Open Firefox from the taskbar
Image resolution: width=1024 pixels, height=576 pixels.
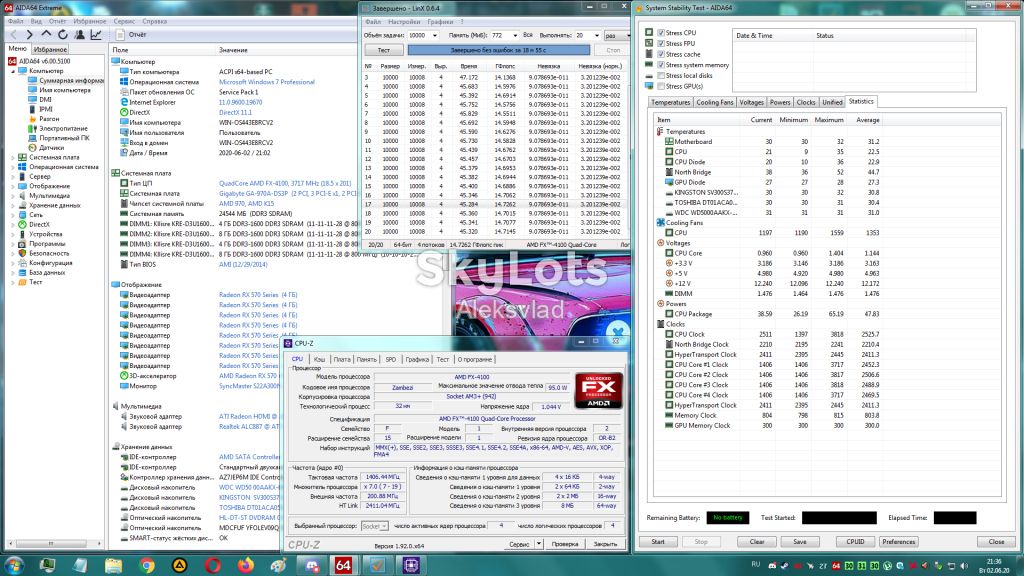point(246,566)
